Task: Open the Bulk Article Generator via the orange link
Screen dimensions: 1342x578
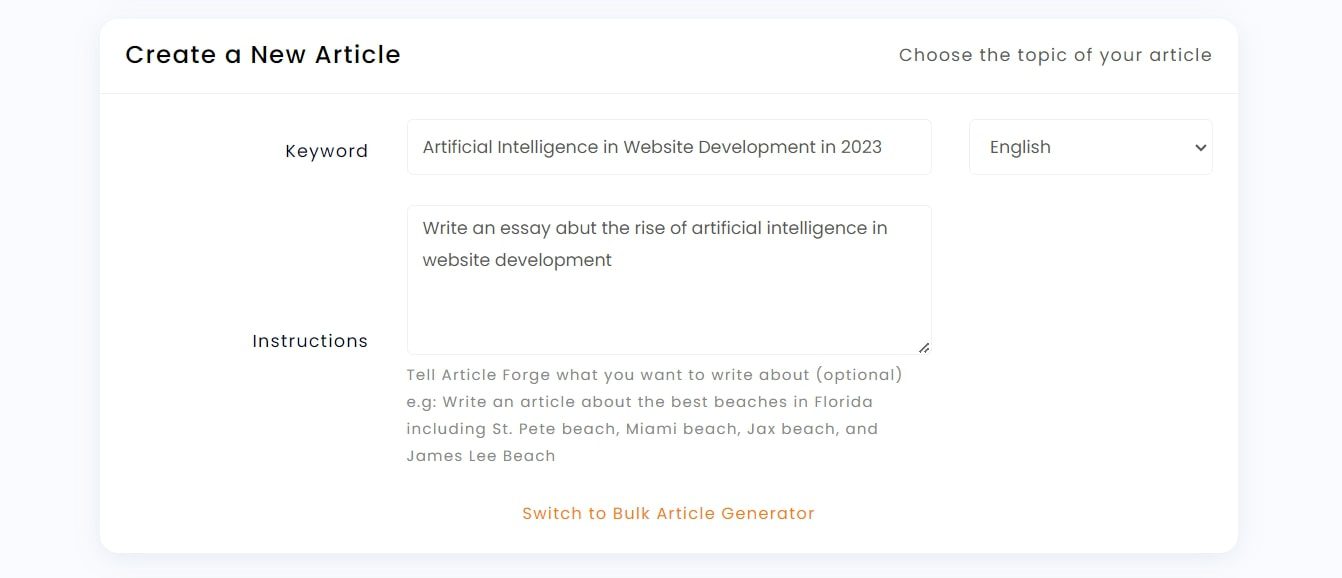Action: pos(668,513)
